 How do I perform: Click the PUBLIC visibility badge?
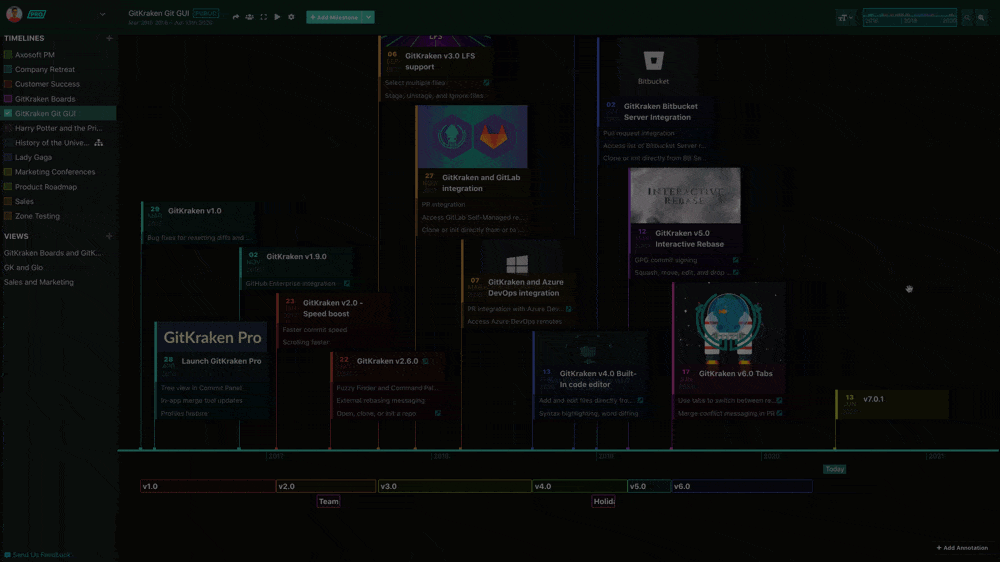click(206, 13)
